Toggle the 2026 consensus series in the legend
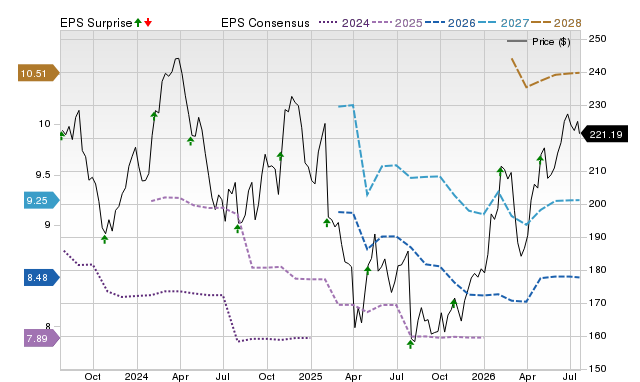This screenshot has width=640, height=382. point(450,23)
